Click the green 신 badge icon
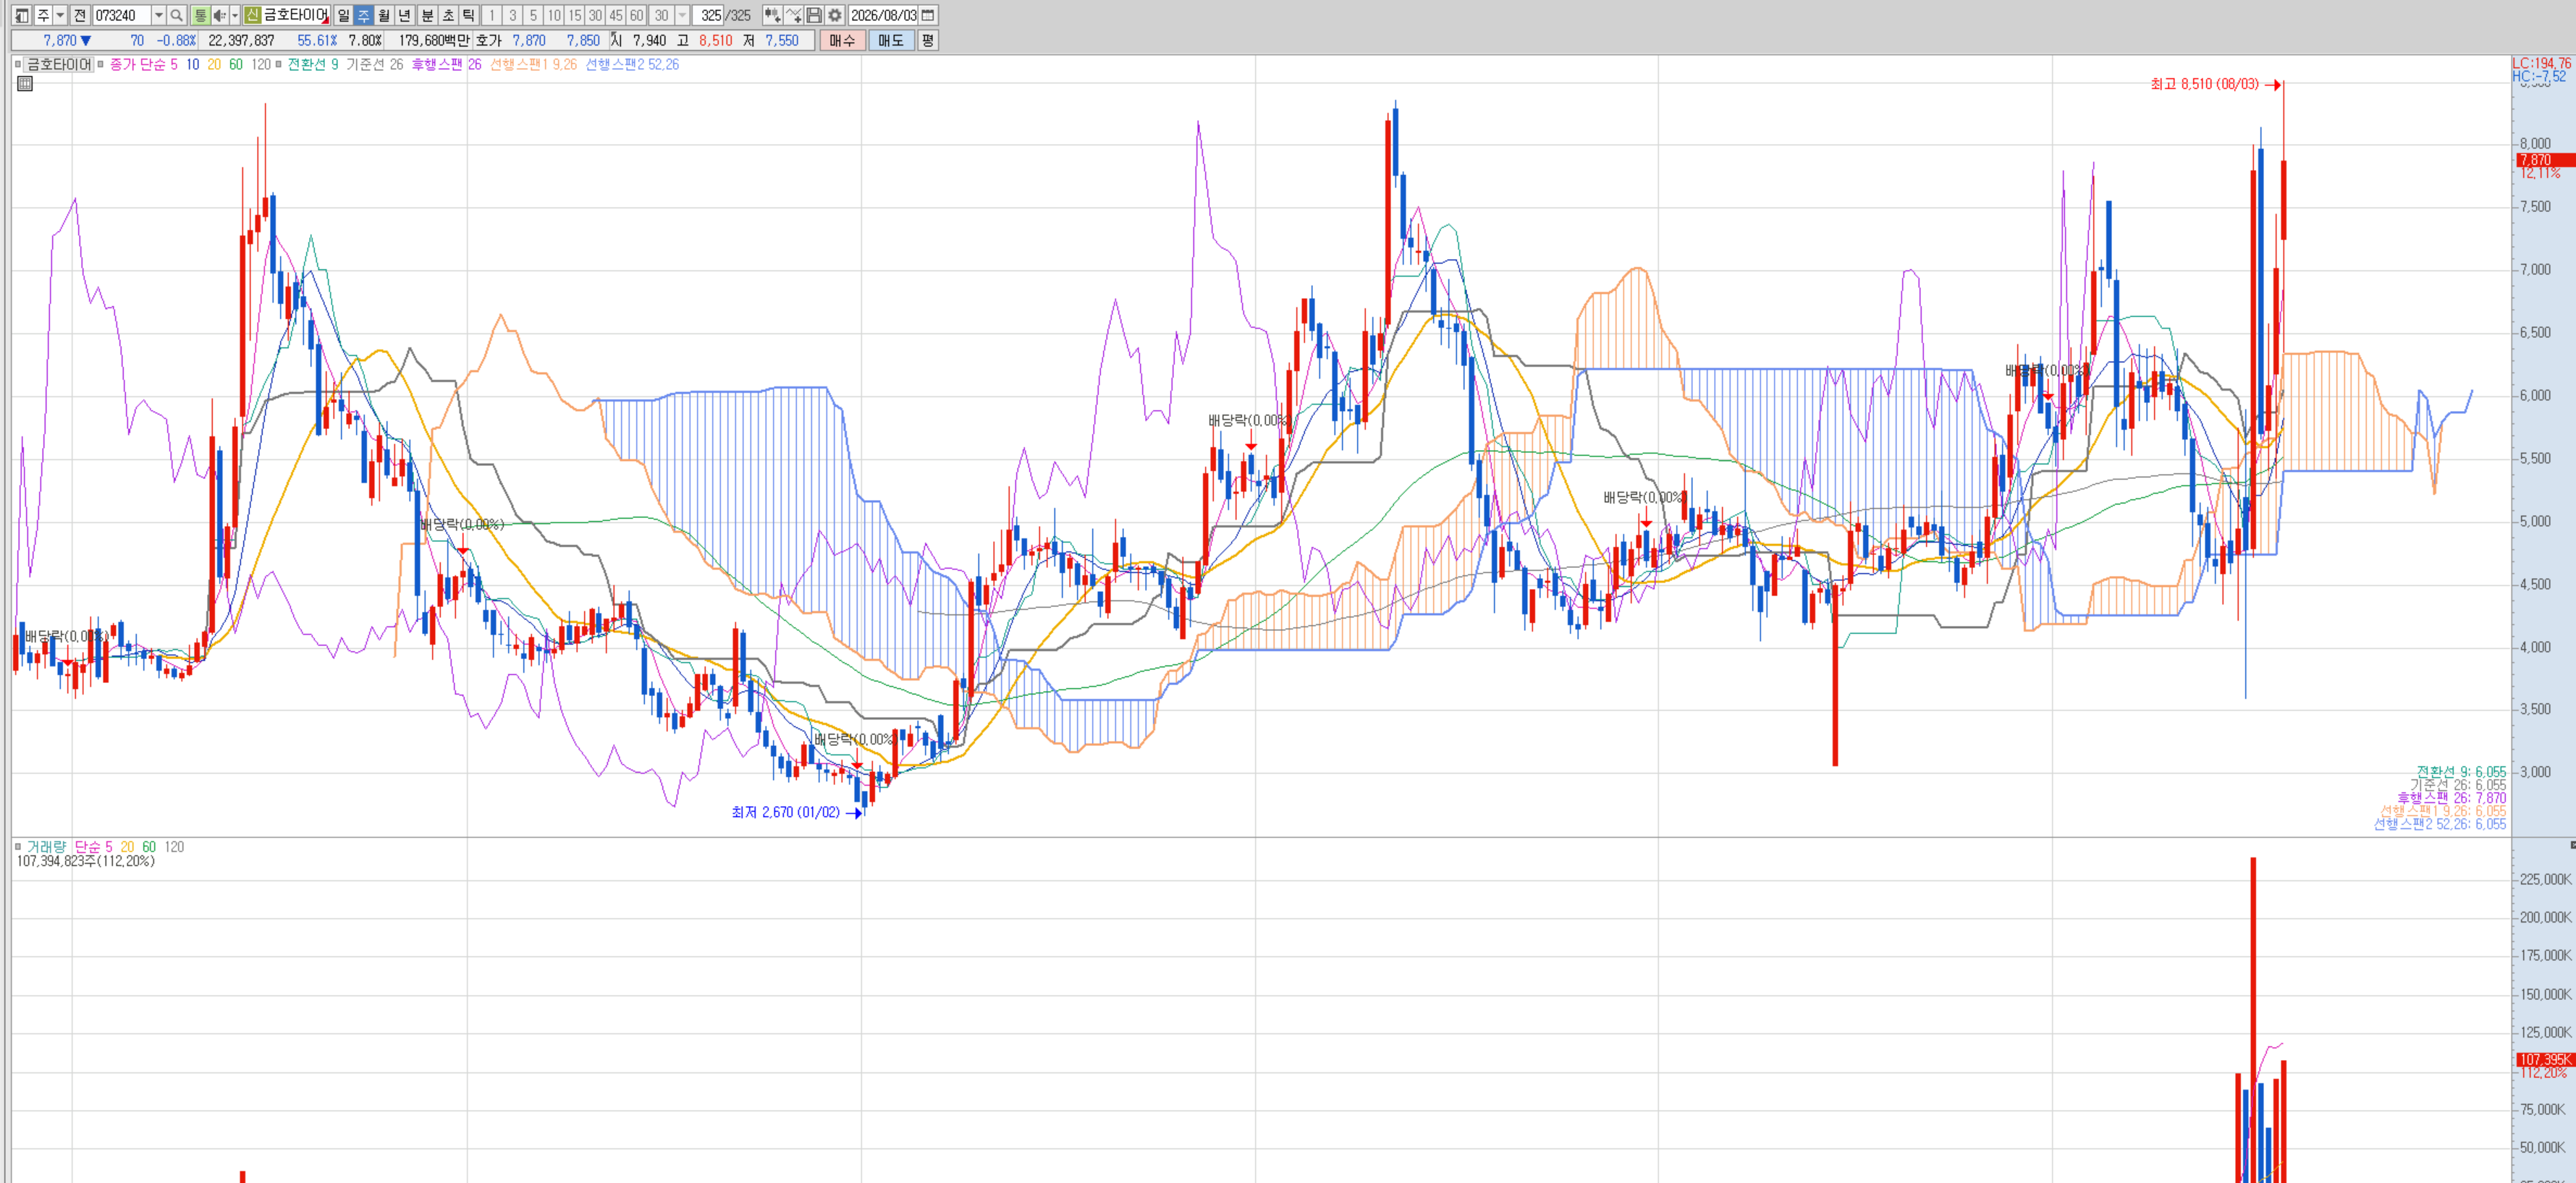 coord(252,15)
